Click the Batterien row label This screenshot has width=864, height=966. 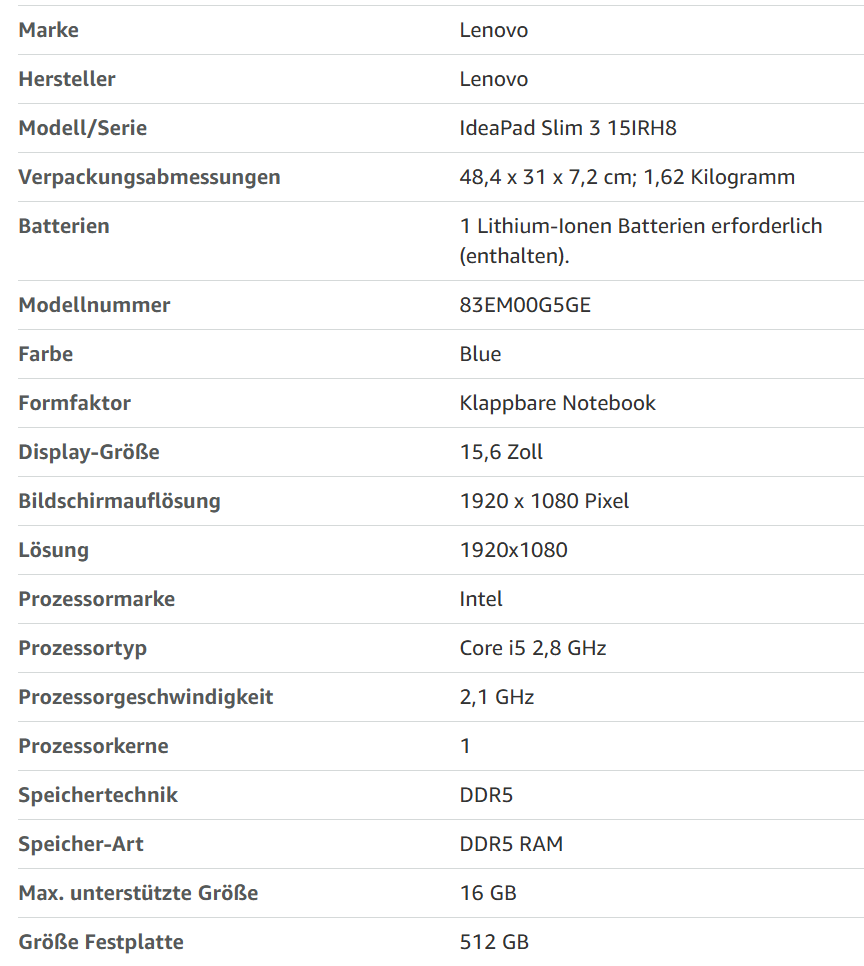coord(64,226)
